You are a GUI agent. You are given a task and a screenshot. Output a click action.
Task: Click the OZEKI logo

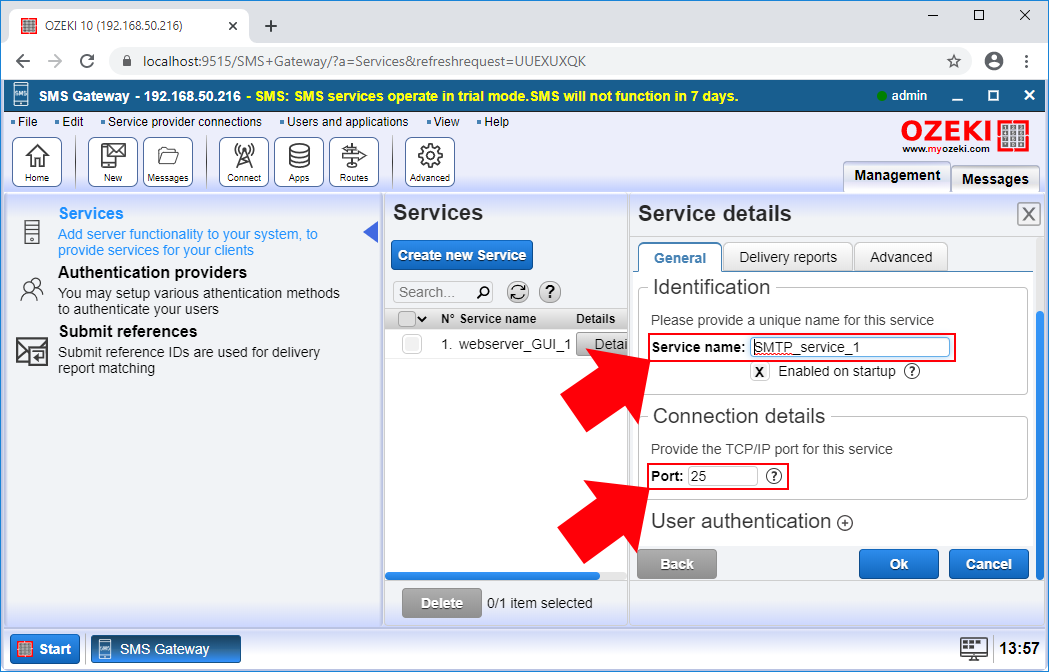[x=965, y=136]
